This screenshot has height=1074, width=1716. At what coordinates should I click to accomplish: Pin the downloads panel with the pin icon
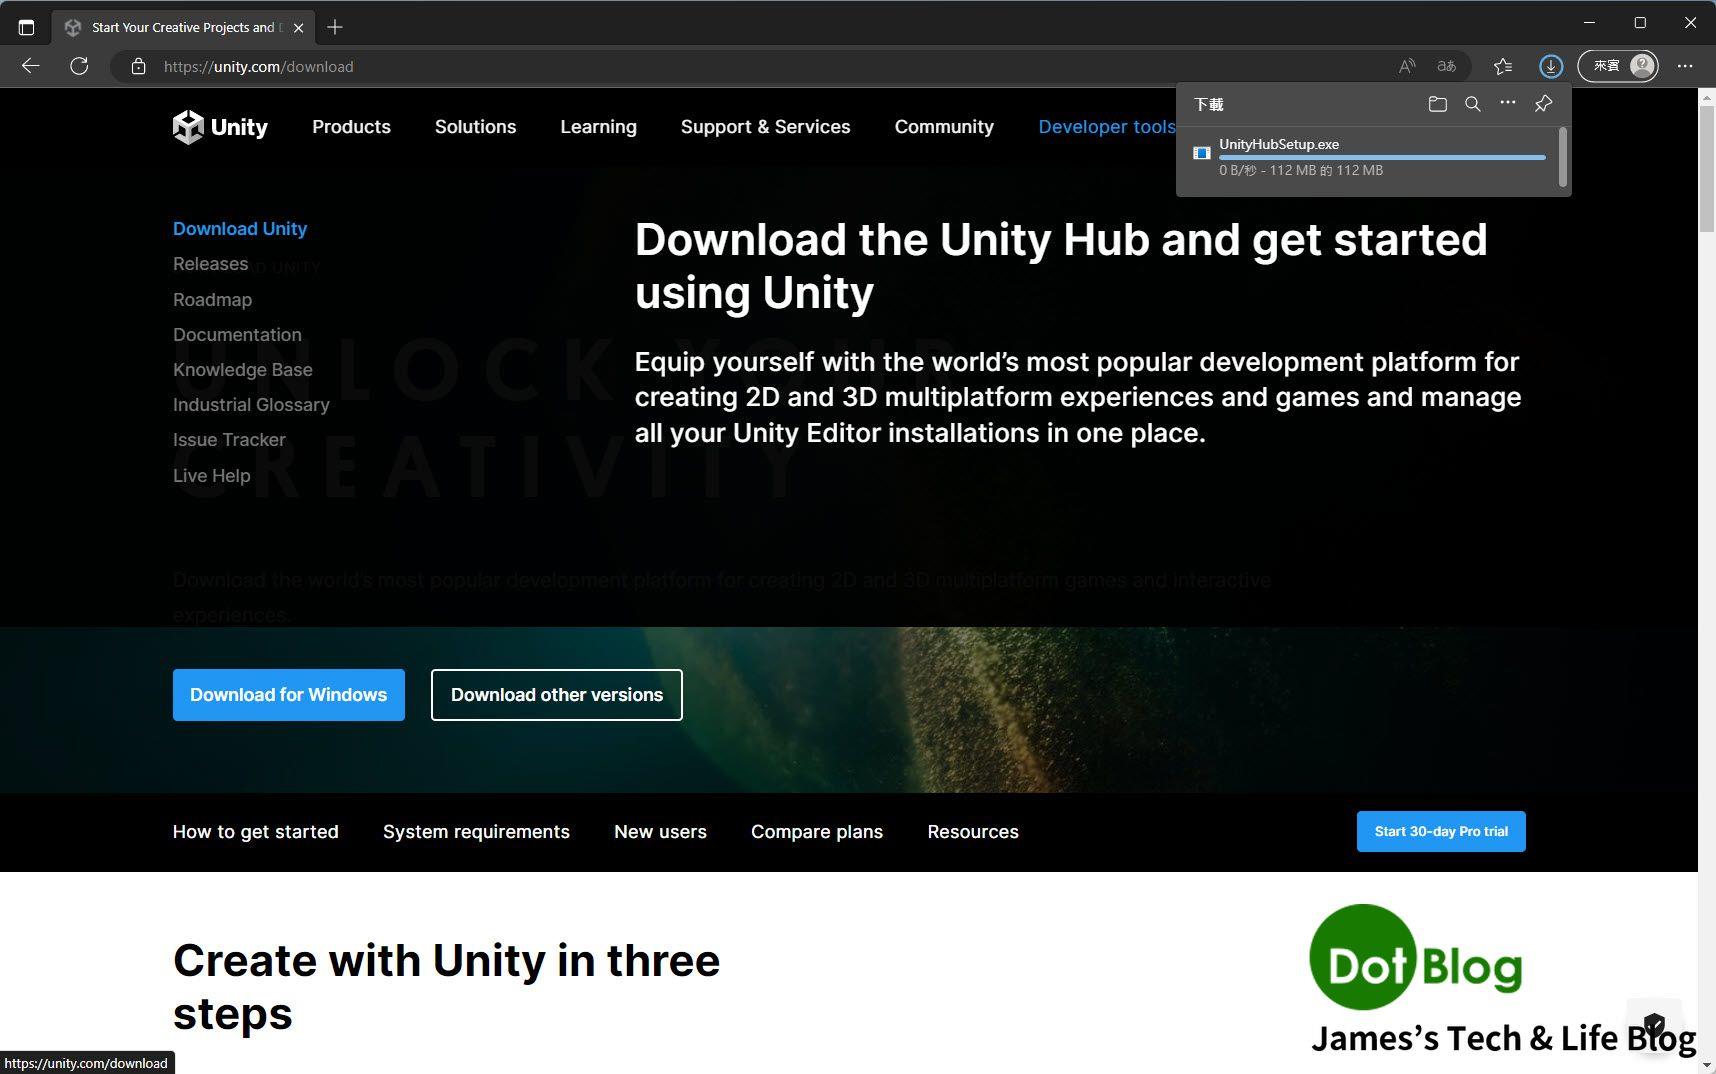pyautogui.click(x=1542, y=103)
